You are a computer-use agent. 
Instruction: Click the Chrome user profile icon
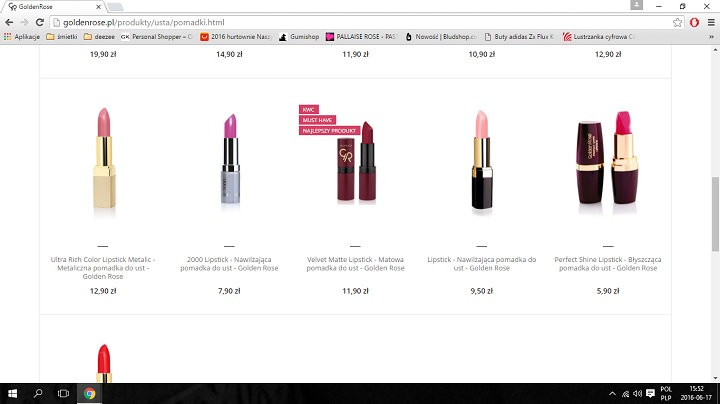[636, 5]
